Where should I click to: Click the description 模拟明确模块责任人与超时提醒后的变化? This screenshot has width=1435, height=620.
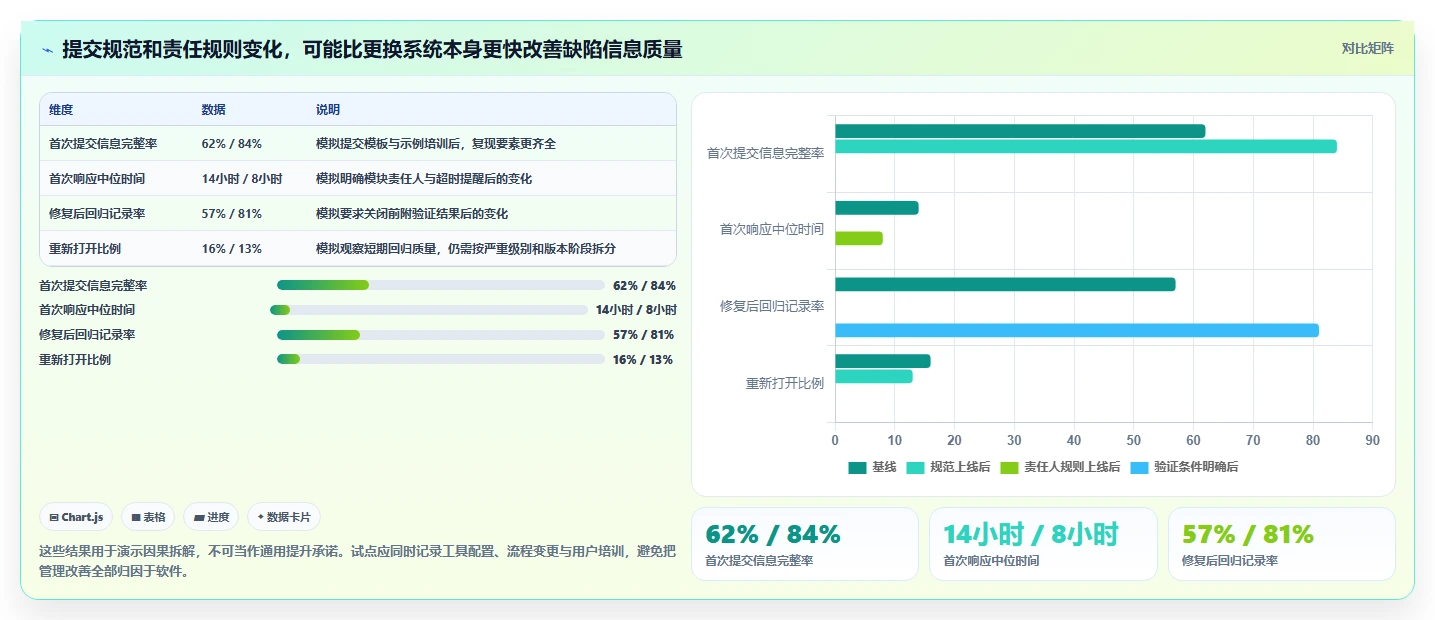click(424, 179)
